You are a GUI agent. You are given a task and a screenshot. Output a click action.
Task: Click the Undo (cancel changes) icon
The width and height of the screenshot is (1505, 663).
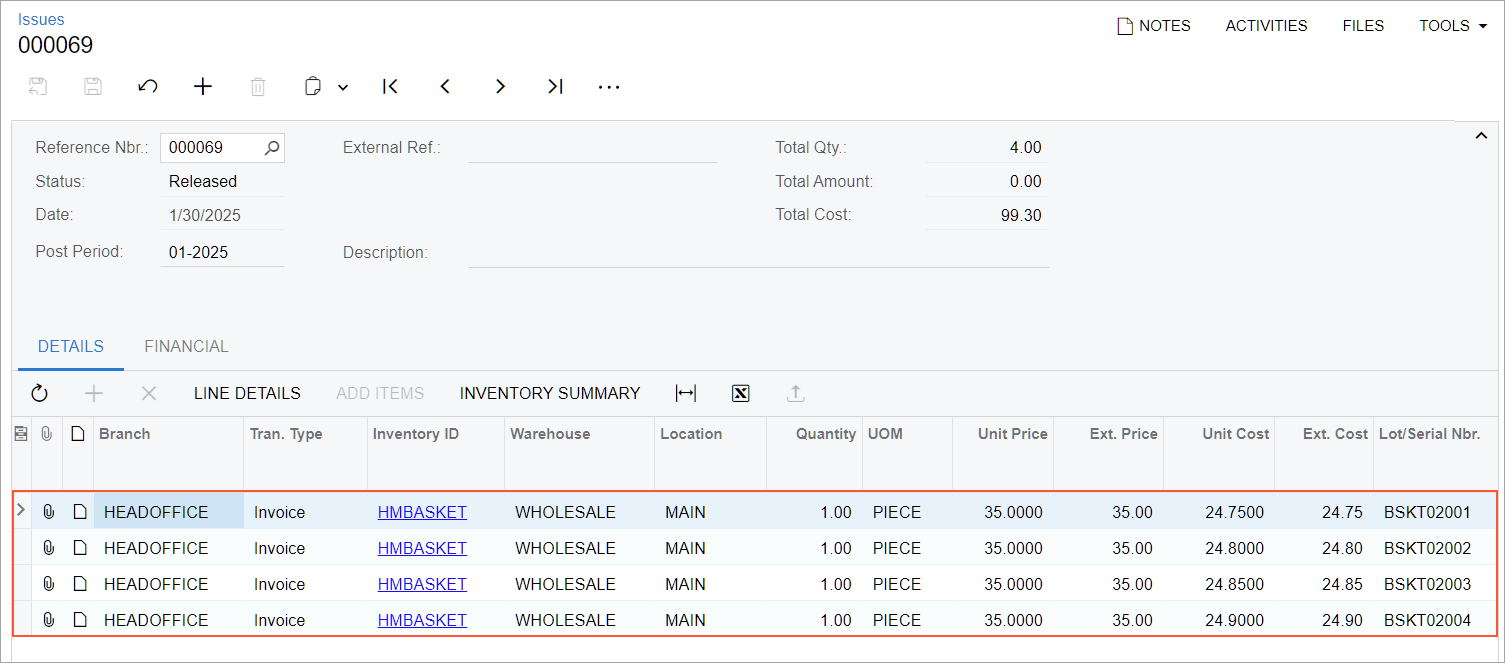pos(148,87)
